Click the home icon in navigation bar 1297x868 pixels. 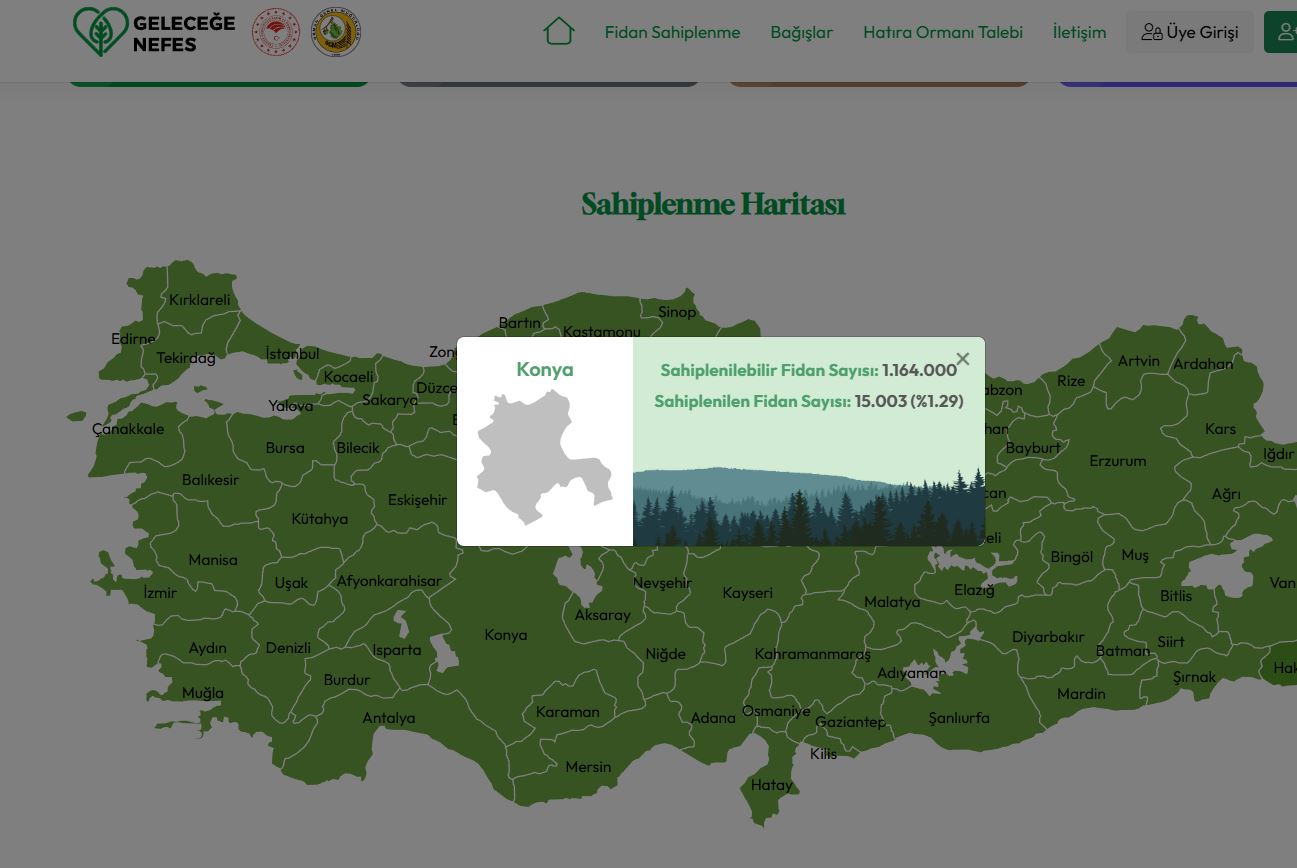pos(558,32)
